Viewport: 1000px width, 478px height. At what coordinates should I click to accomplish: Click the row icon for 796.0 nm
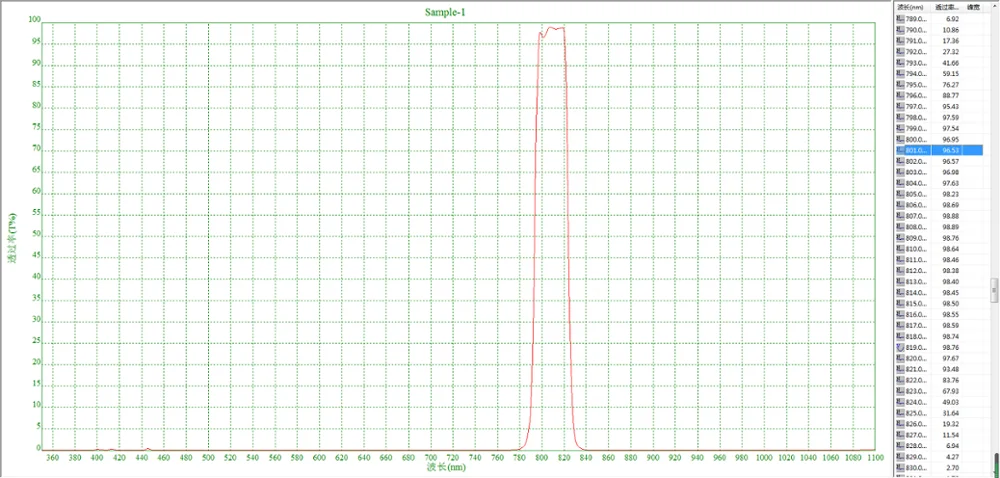[x=901, y=96]
